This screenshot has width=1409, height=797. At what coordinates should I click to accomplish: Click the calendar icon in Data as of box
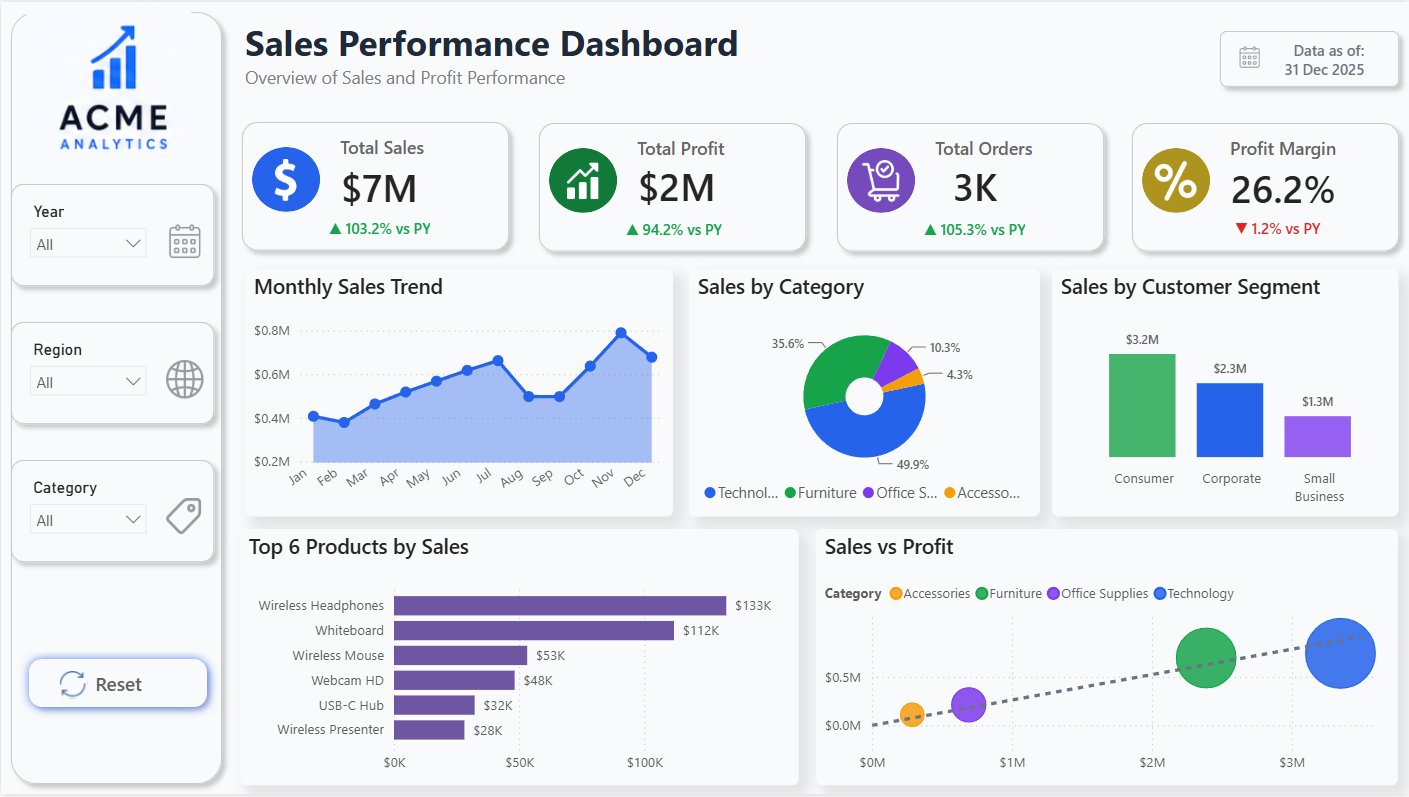(x=1250, y=57)
